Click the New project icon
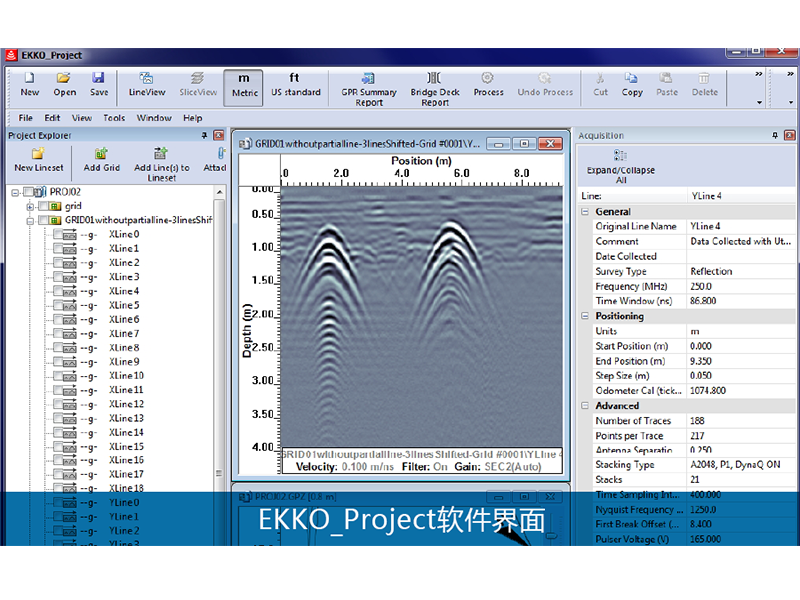 pyautogui.click(x=30, y=78)
